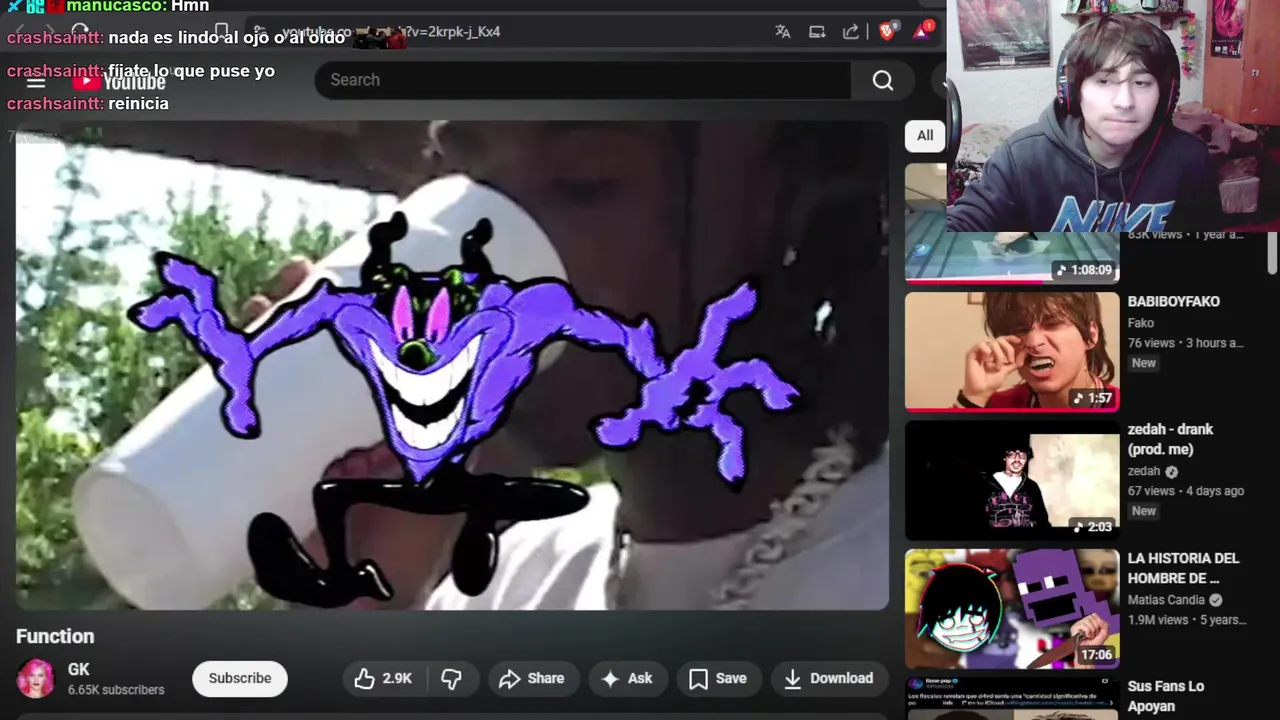
Task: Select the All filter chip
Action: (925, 136)
